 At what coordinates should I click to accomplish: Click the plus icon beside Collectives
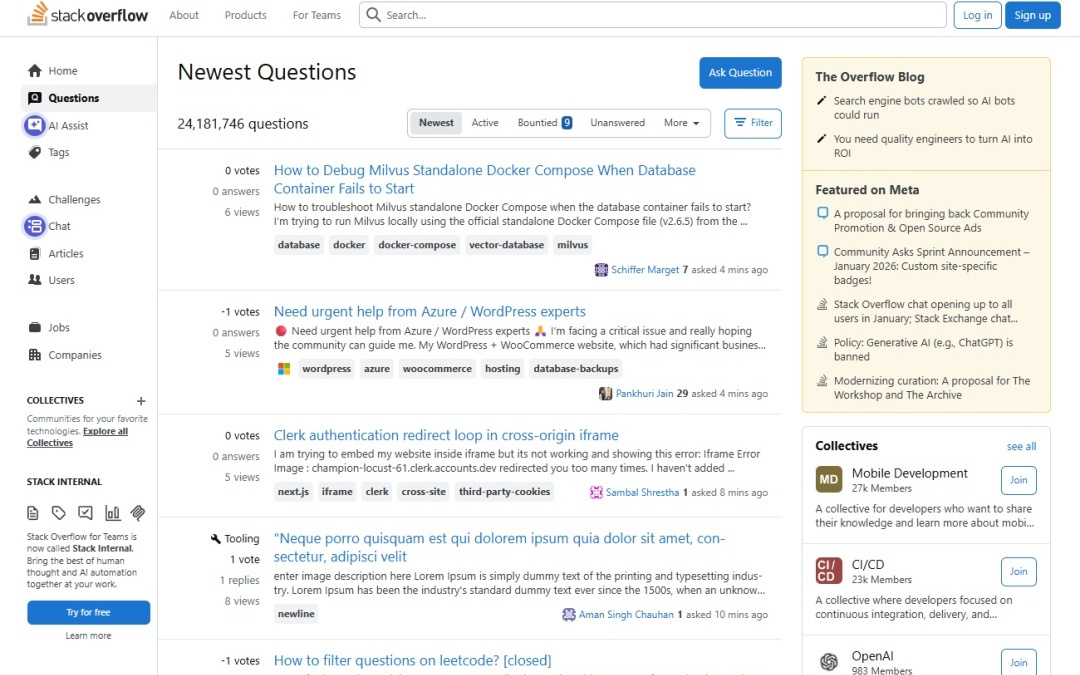pos(141,401)
